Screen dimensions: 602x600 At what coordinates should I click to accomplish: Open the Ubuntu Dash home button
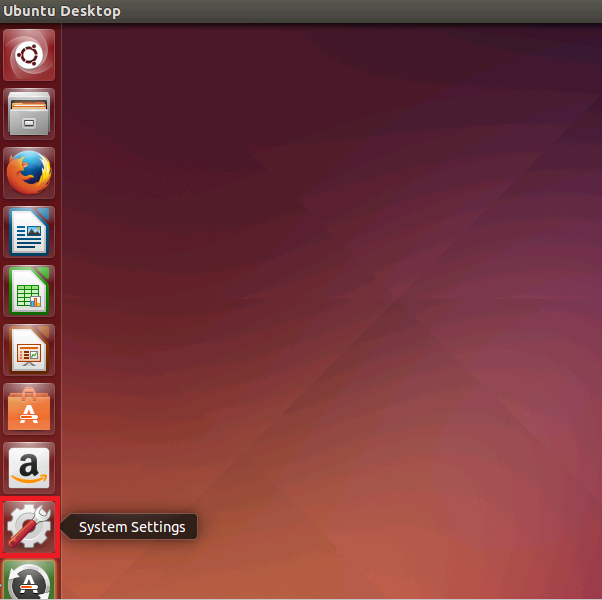(x=29, y=55)
